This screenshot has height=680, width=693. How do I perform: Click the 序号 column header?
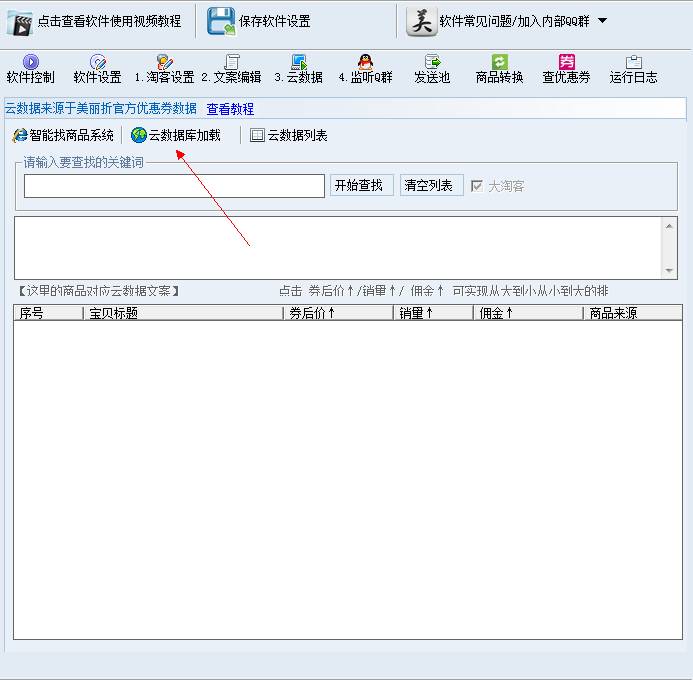(x=48, y=313)
